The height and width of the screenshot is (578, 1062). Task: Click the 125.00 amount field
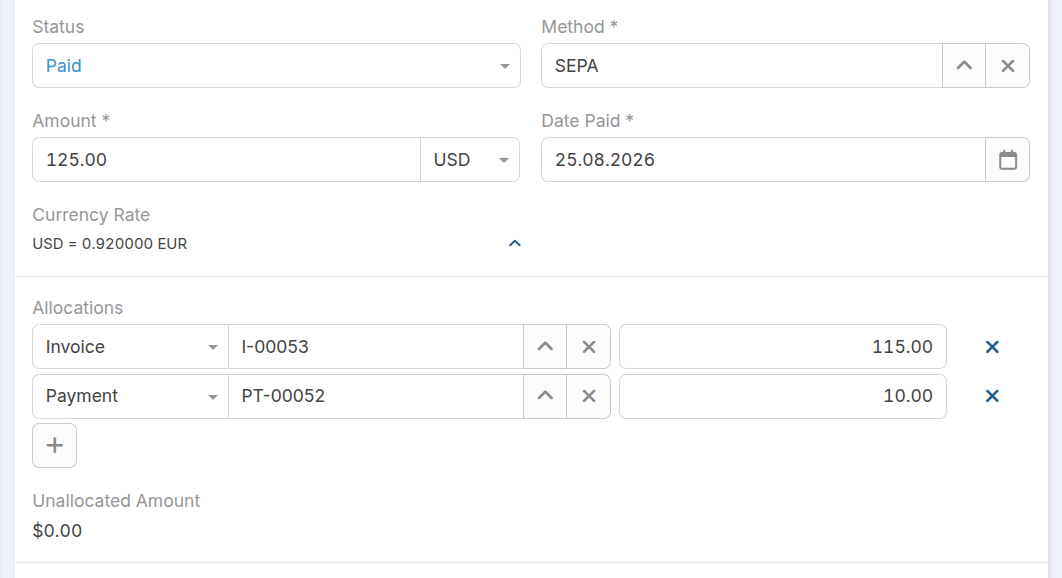click(x=226, y=160)
